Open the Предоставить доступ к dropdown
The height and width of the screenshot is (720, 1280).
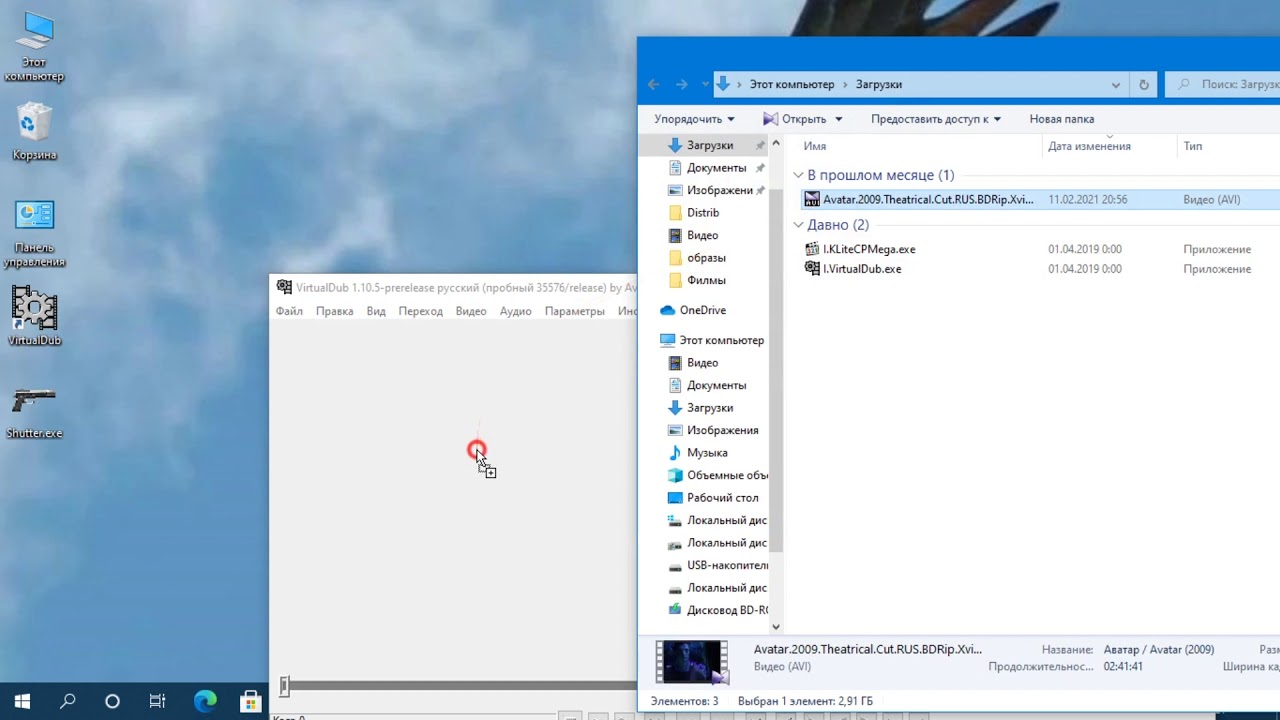tap(935, 119)
